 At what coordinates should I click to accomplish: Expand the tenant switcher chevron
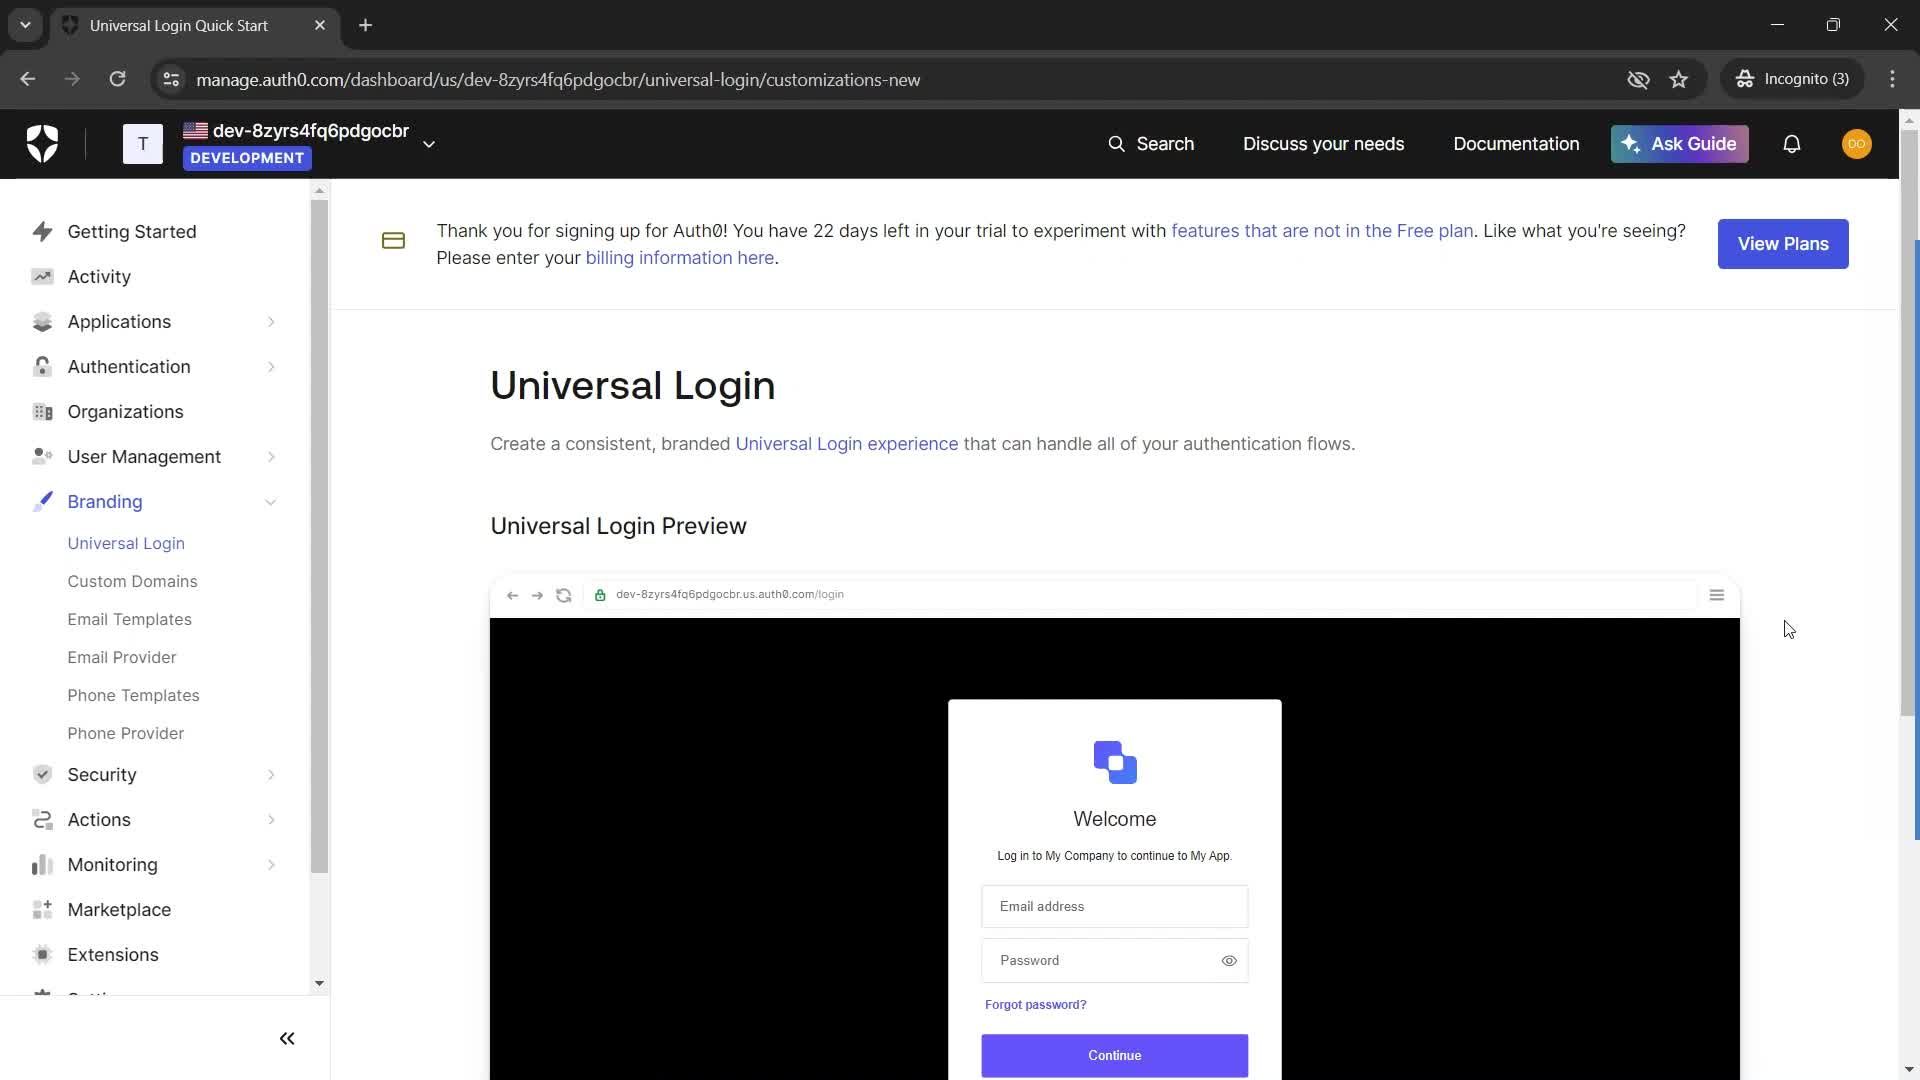click(429, 144)
